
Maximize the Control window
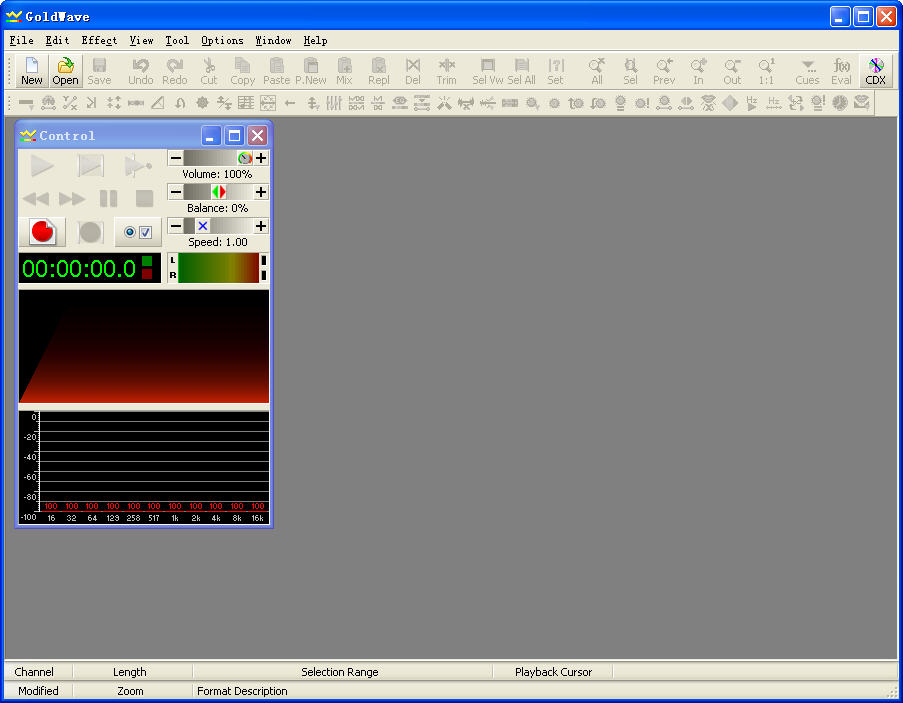[234, 136]
